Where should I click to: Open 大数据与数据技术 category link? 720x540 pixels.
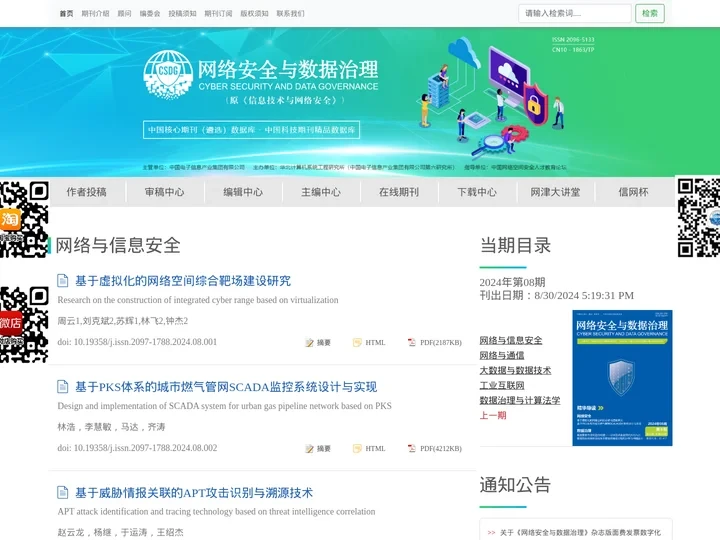click(515, 370)
